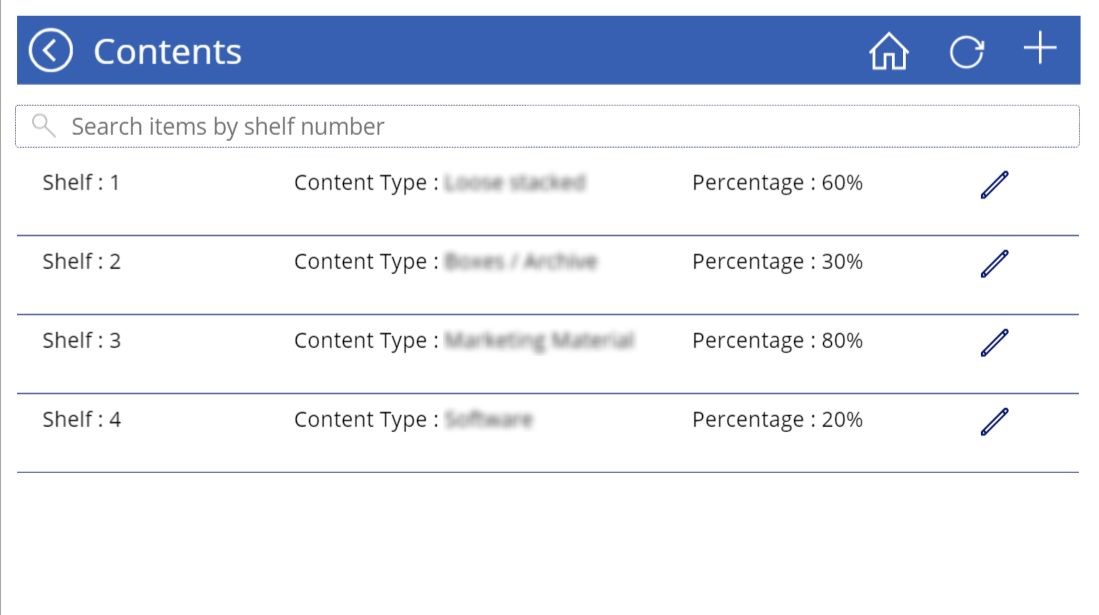
Task: Select the Shelf : 1 label
Action: click(81, 182)
